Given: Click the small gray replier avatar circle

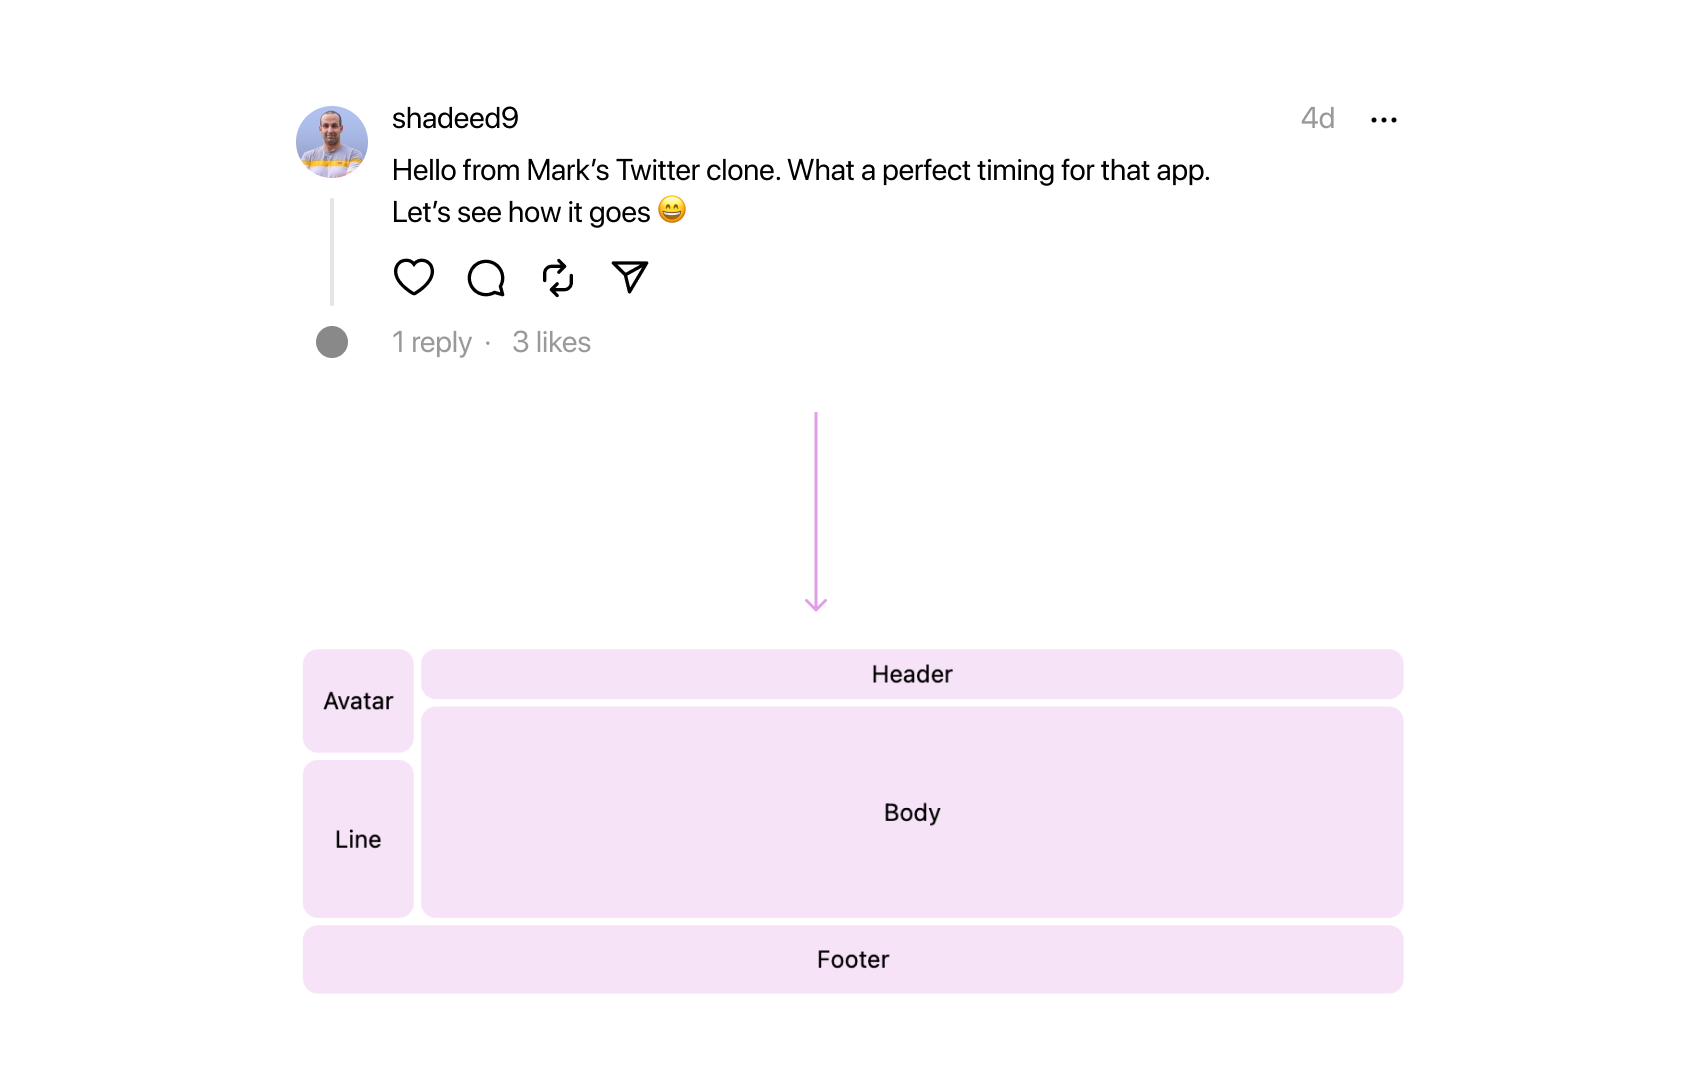Looking at the screenshot, I should click(x=332, y=342).
